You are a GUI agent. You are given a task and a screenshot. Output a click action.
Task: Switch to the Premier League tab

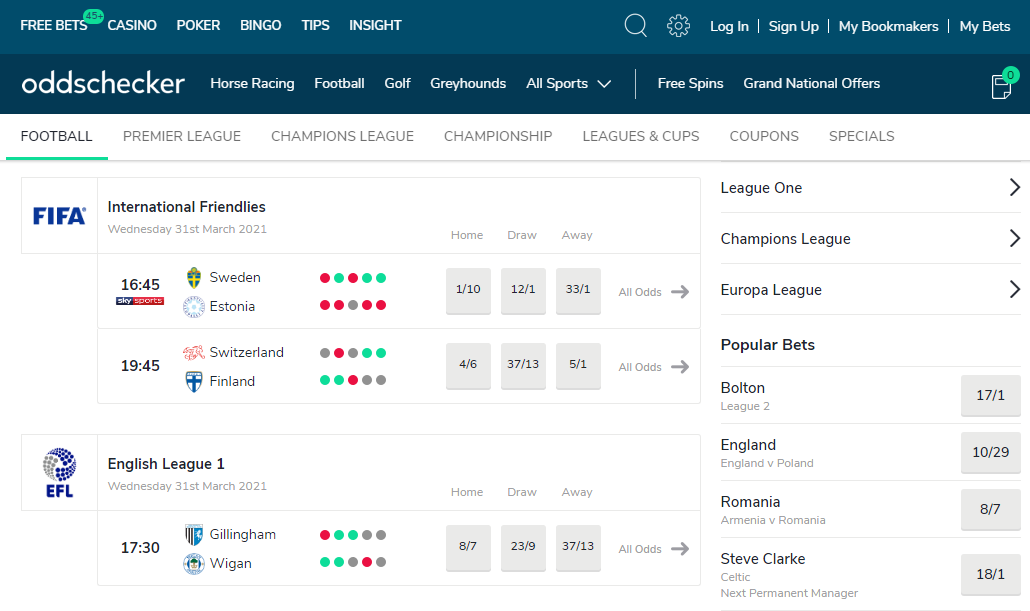pyautogui.click(x=182, y=136)
